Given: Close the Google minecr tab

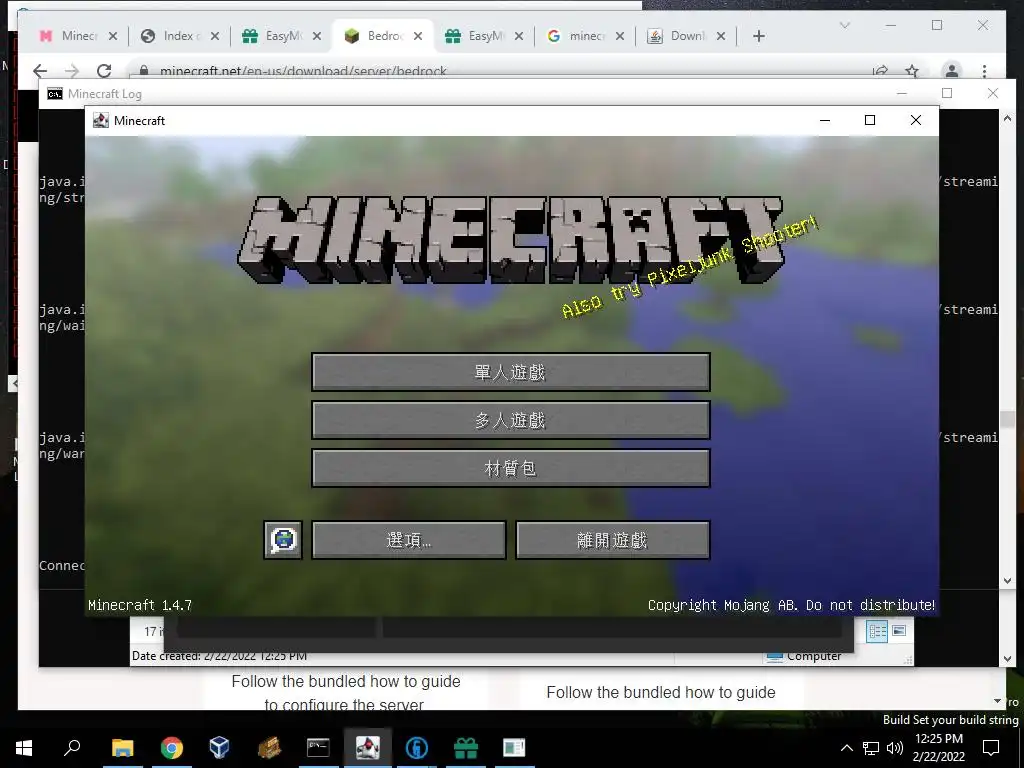Looking at the screenshot, I should [620, 36].
